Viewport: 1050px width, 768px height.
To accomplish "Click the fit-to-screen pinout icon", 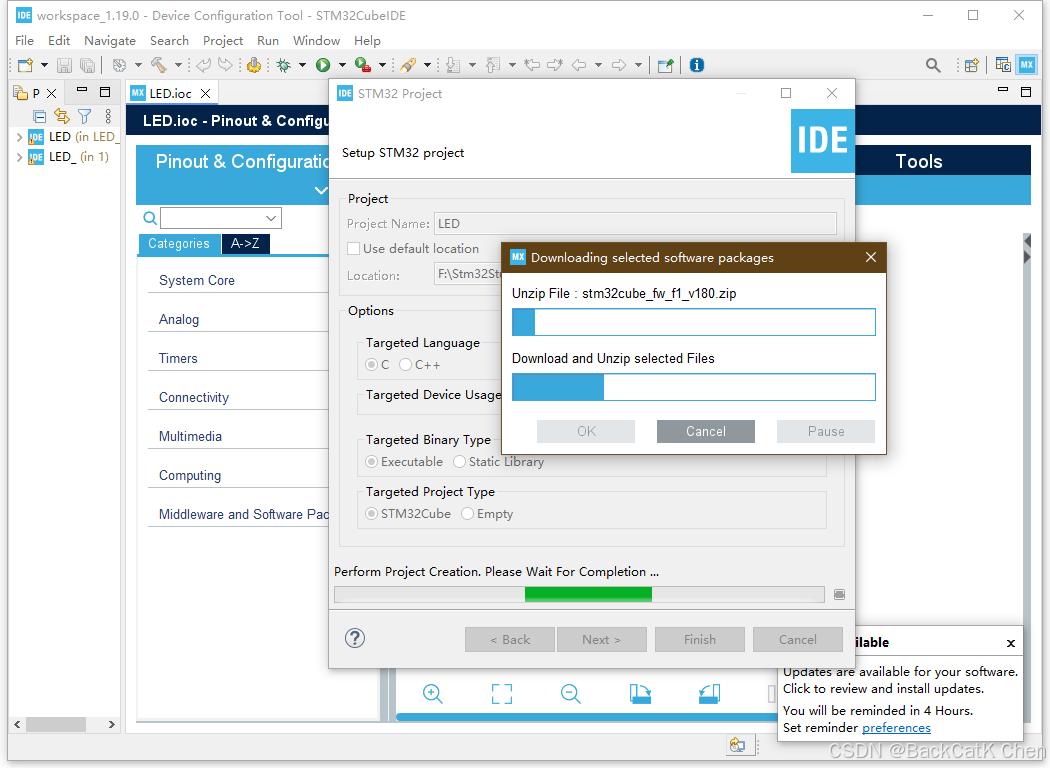I will (x=502, y=694).
